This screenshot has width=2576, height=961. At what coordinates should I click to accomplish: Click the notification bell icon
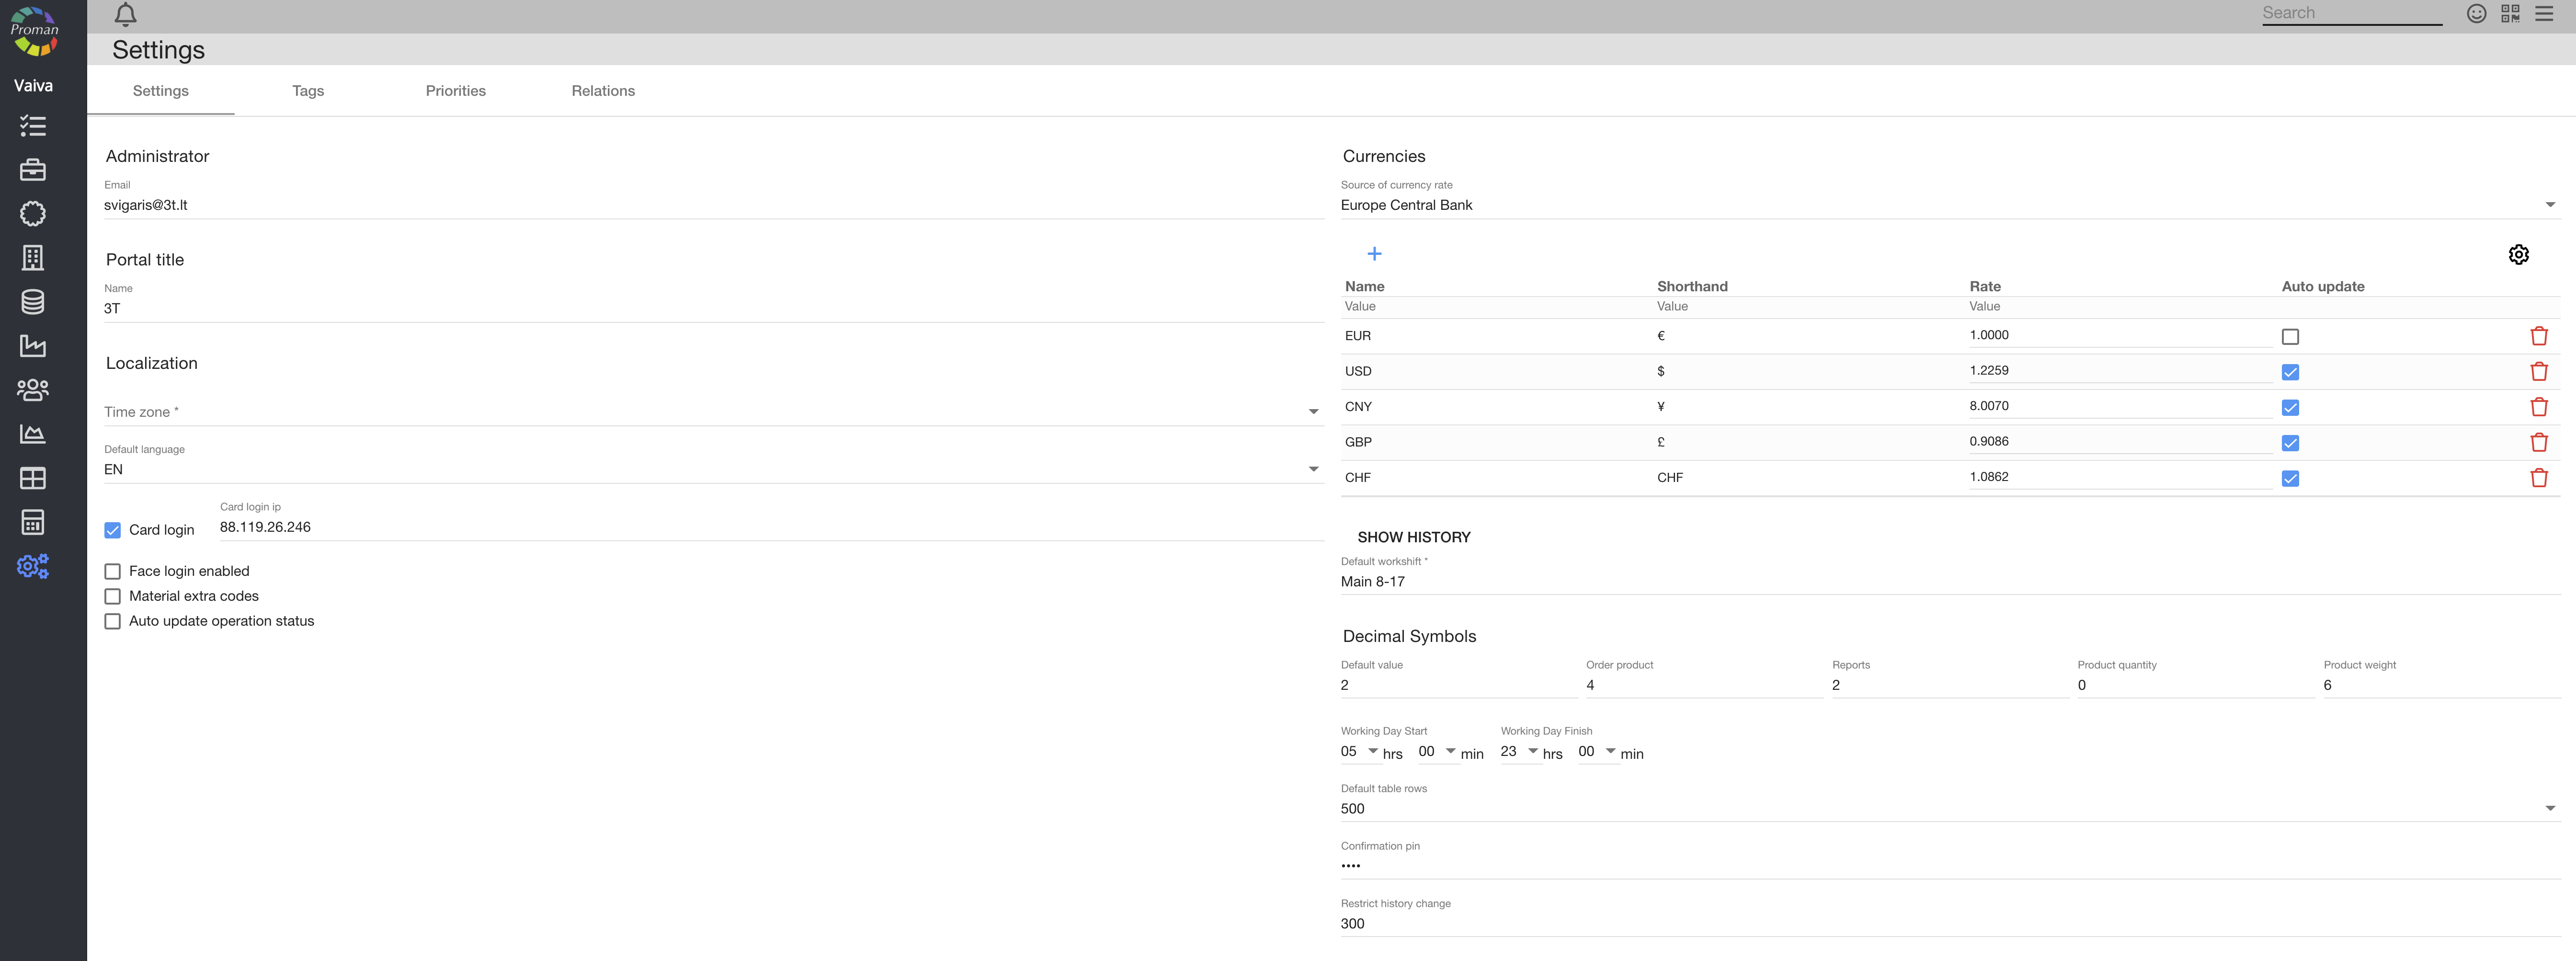pyautogui.click(x=125, y=14)
